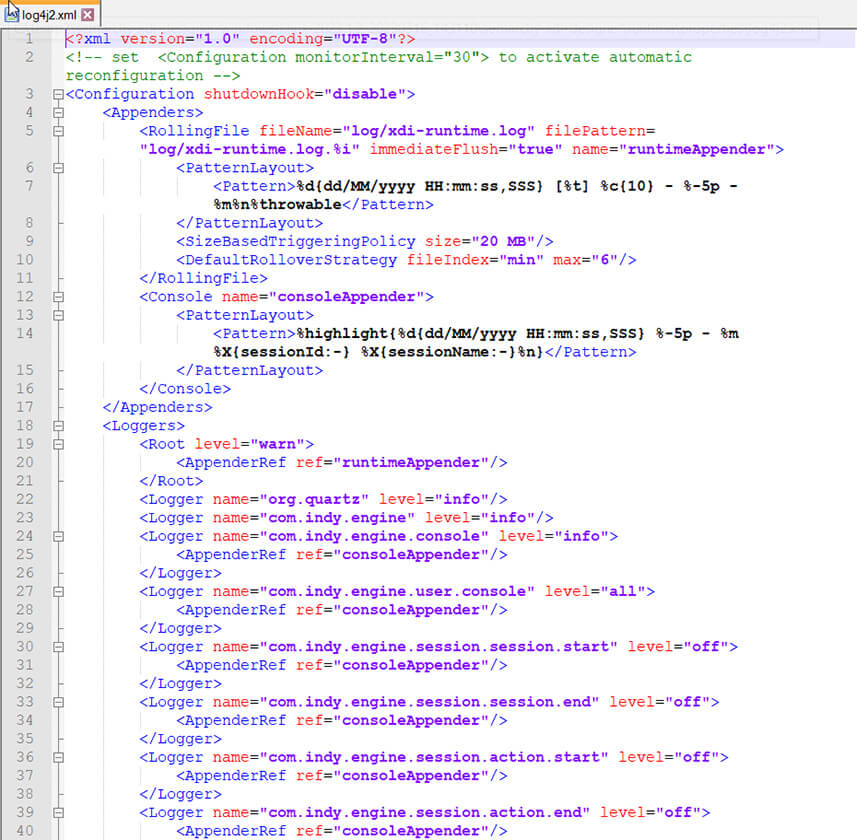Collapse the session.action.end logger block

point(57,811)
